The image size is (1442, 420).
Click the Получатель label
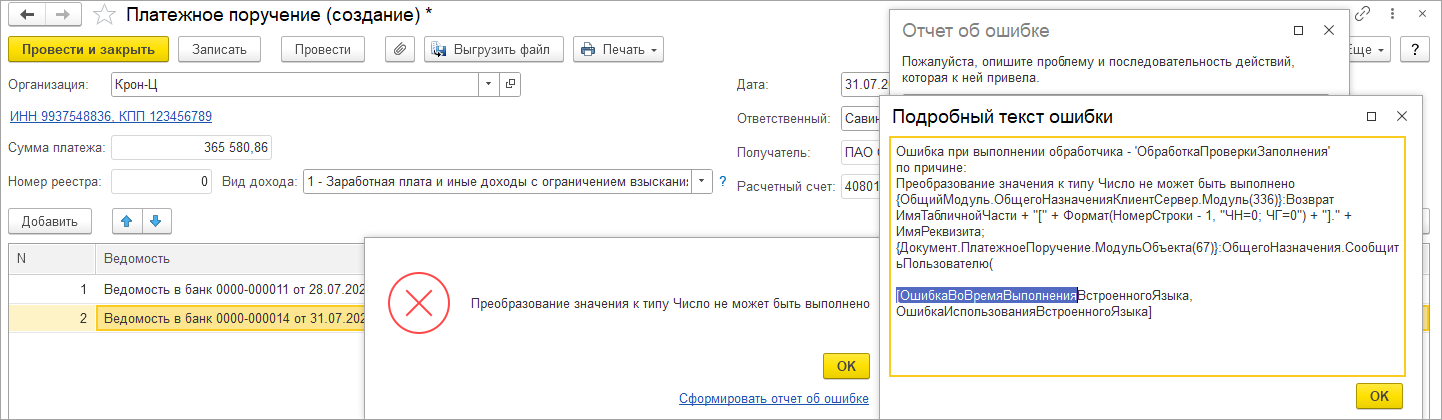[x=774, y=153]
